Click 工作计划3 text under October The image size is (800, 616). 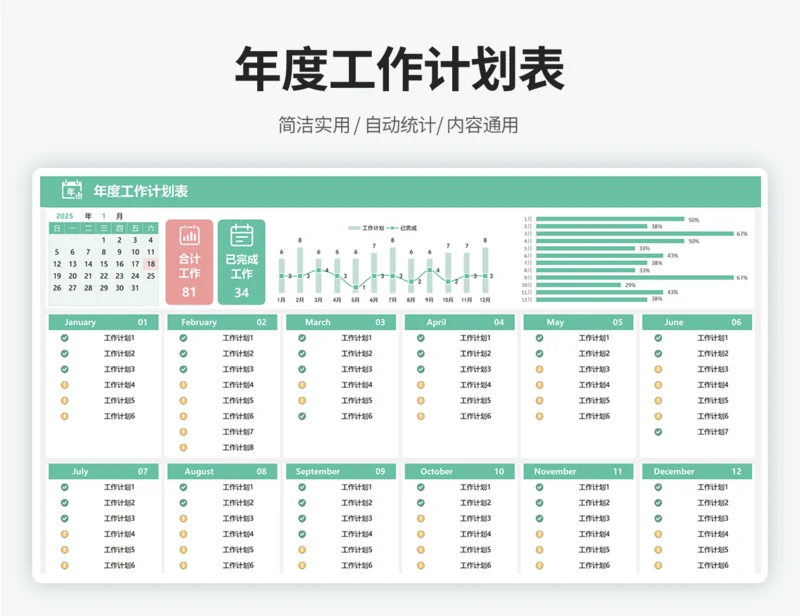tap(476, 519)
